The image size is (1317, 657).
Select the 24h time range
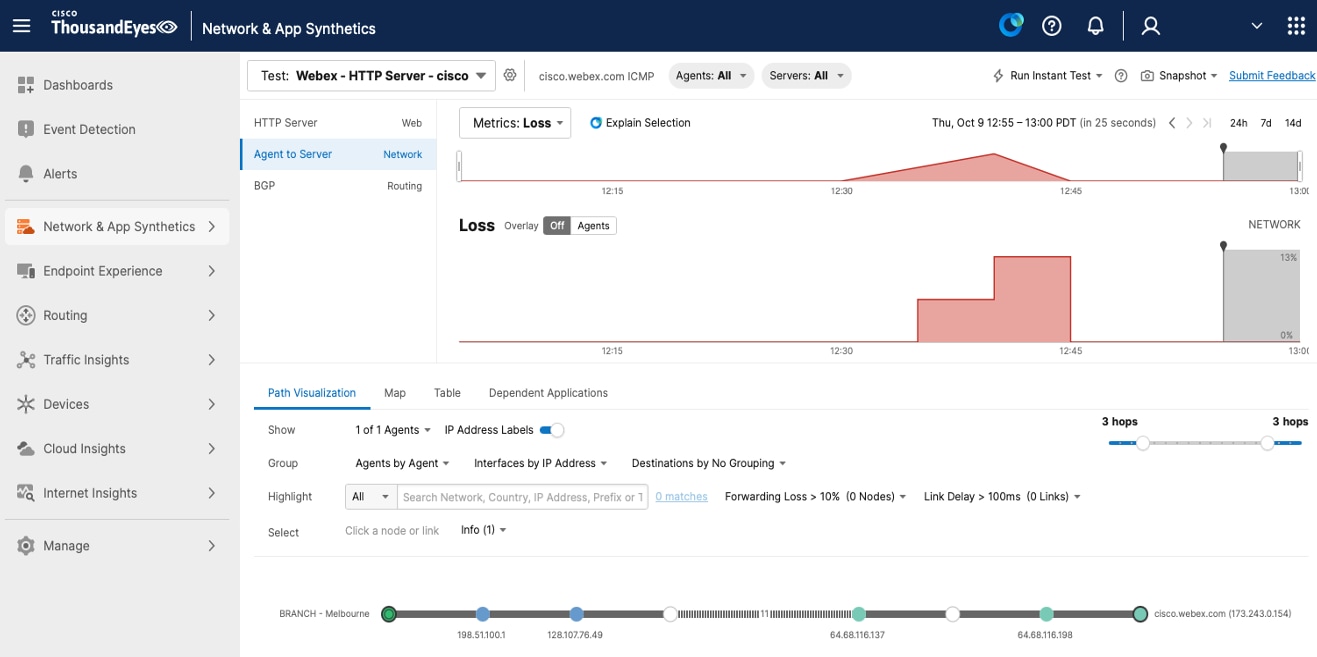(1238, 123)
